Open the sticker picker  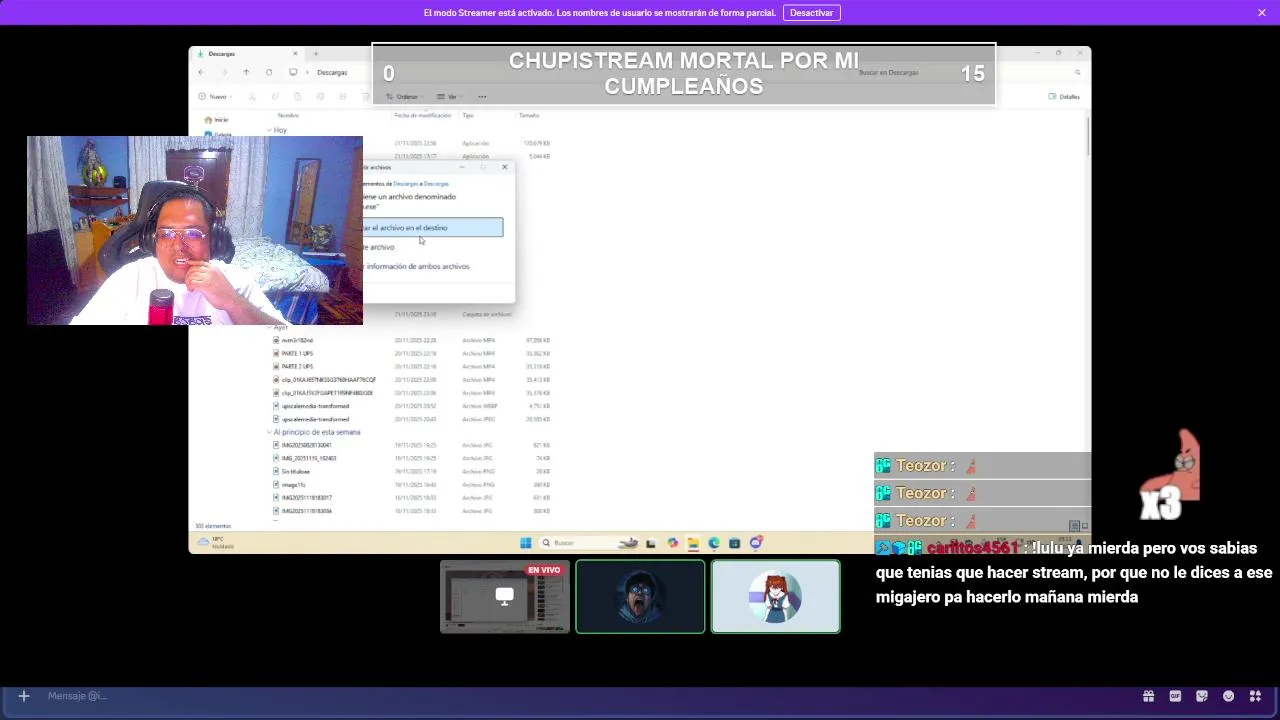click(x=1202, y=696)
